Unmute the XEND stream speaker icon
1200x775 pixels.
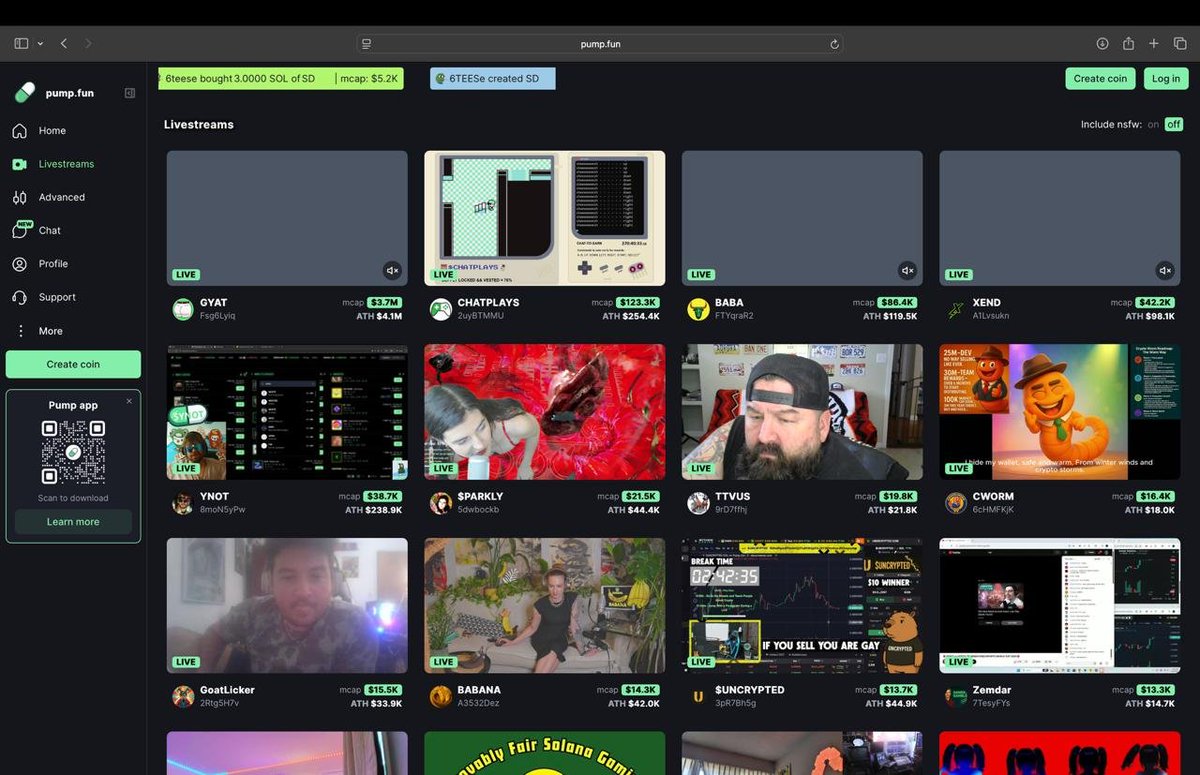tap(1165, 270)
